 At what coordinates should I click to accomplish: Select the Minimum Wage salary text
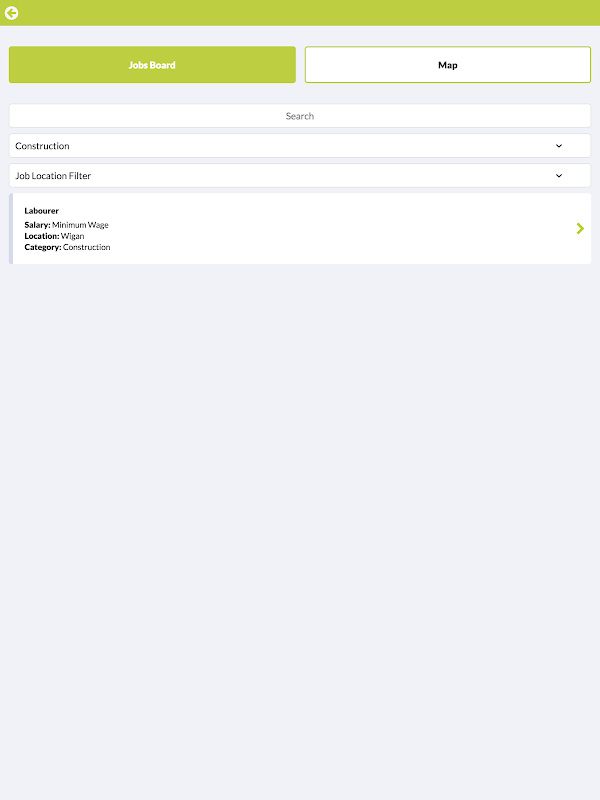(x=81, y=225)
